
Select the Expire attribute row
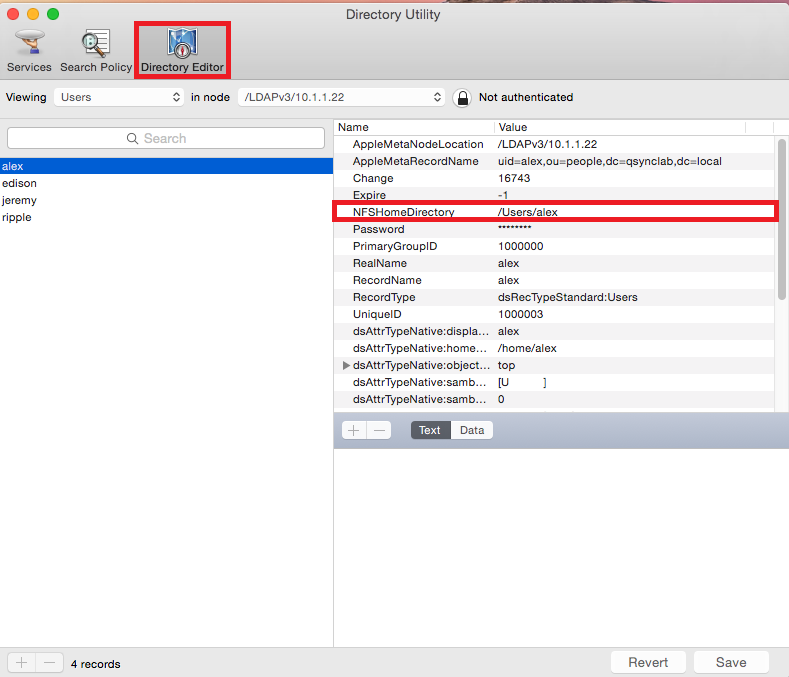pyautogui.click(x=554, y=195)
